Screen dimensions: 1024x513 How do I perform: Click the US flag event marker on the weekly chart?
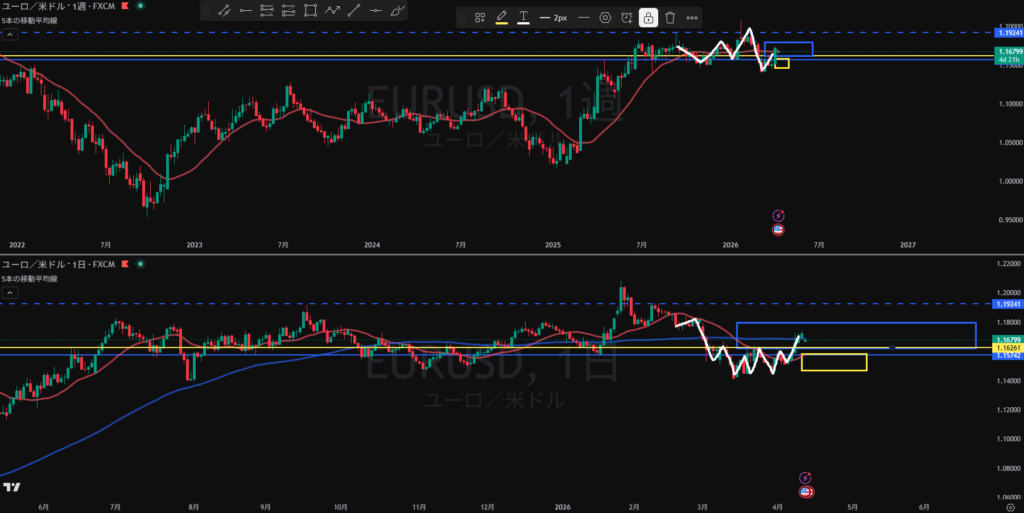pyautogui.click(x=778, y=230)
